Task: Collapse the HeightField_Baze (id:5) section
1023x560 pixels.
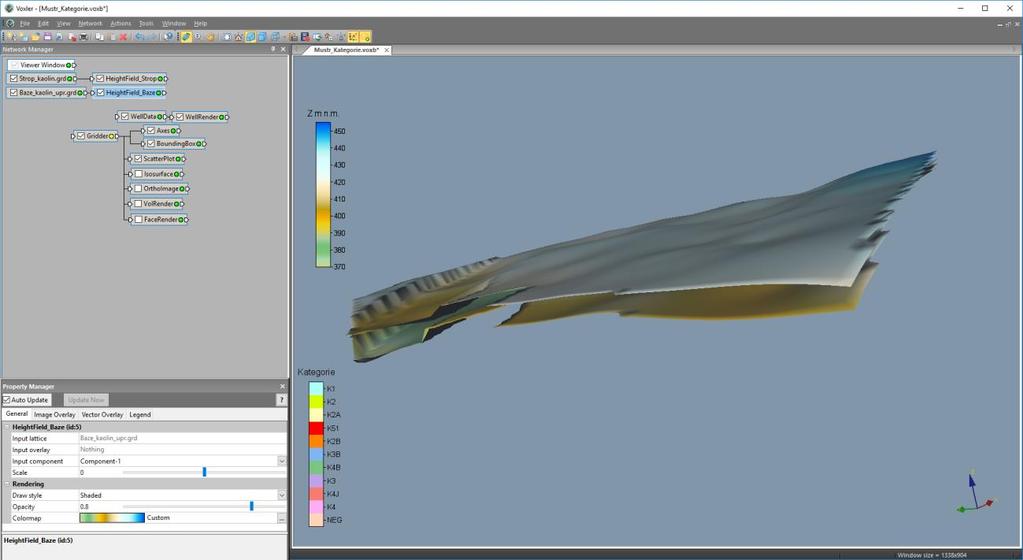Action: tap(7, 427)
